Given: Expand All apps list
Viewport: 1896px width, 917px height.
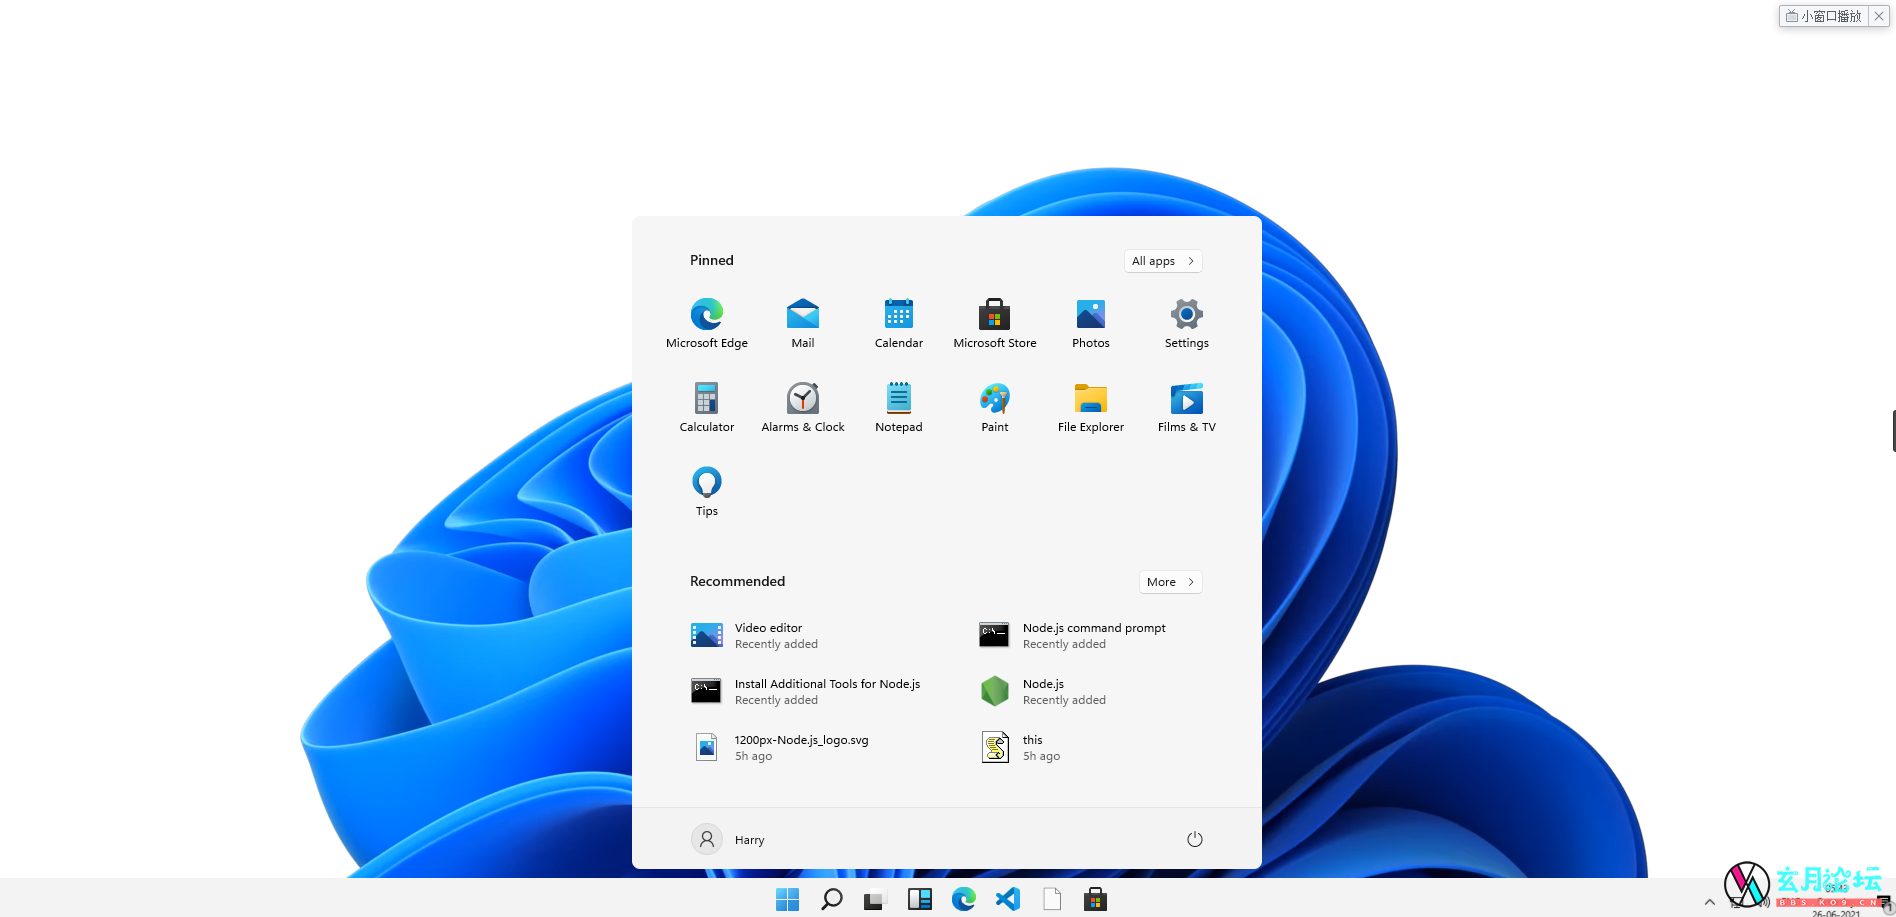Looking at the screenshot, I should point(1163,261).
